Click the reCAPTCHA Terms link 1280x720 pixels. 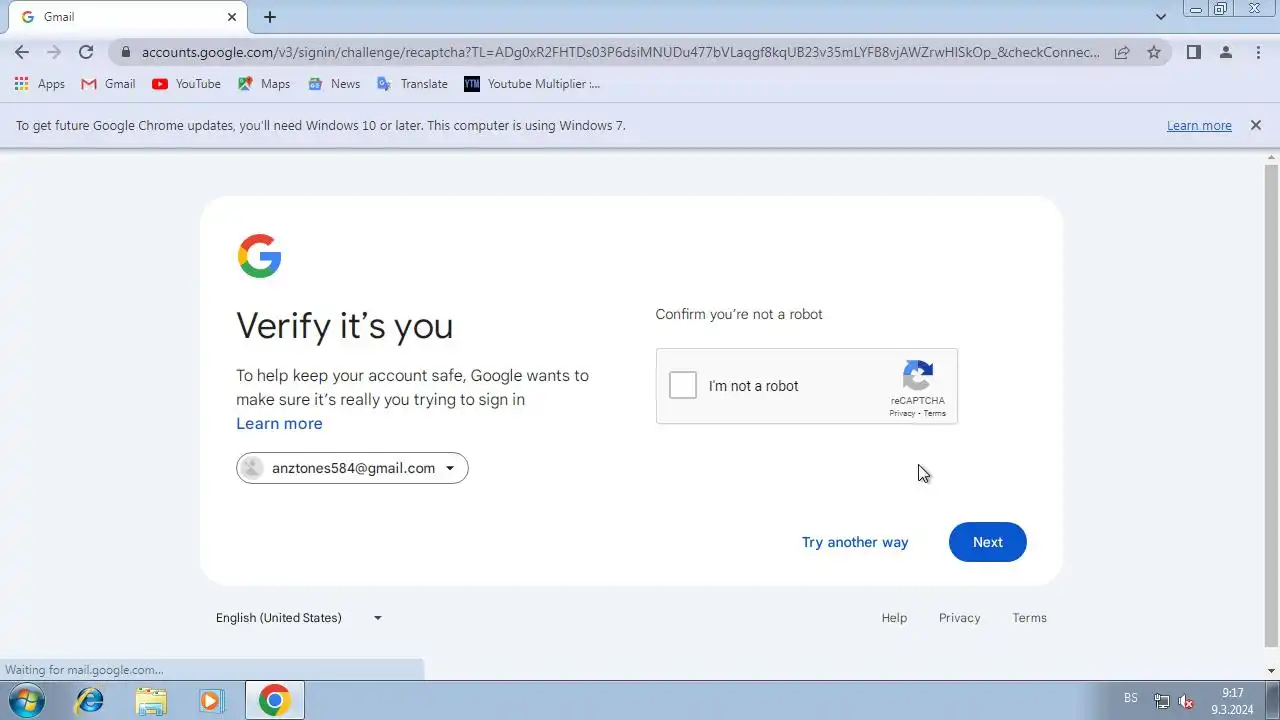(935, 413)
